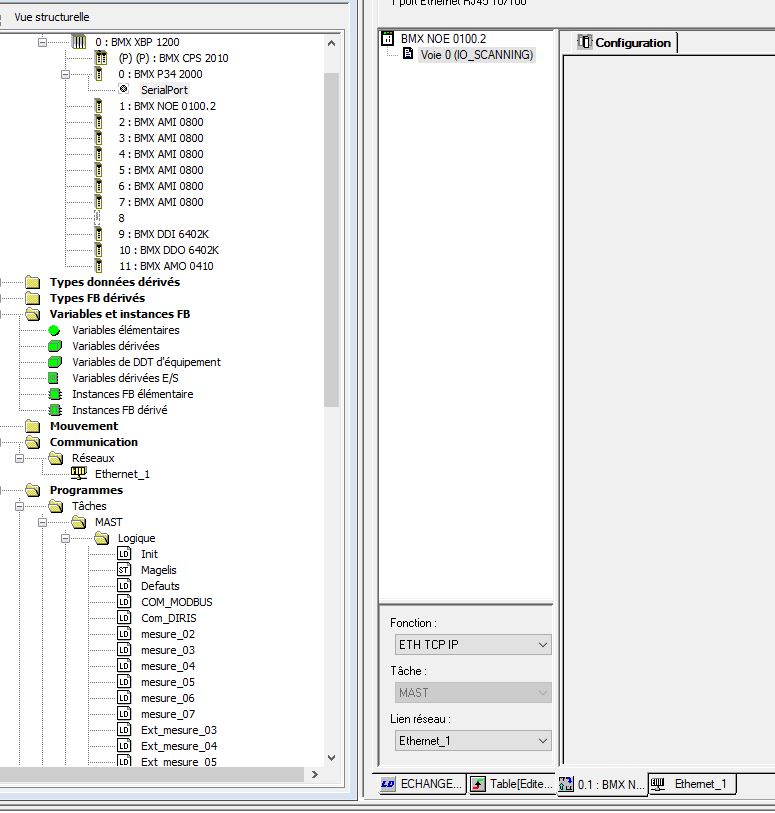Collapse the Logique folder node

click(66, 538)
